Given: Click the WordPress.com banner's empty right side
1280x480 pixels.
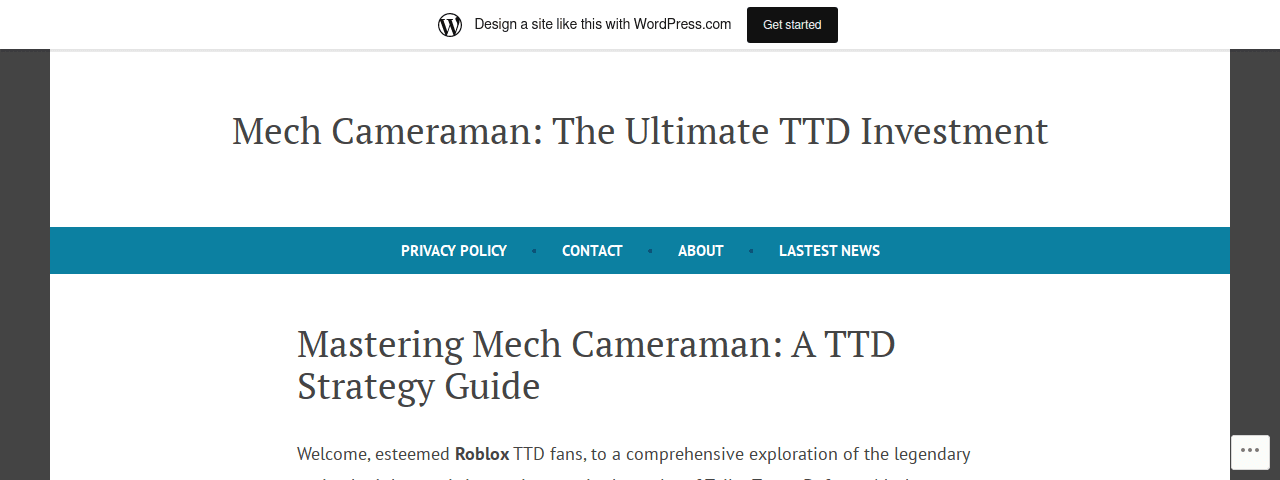Looking at the screenshot, I should (1050, 25).
